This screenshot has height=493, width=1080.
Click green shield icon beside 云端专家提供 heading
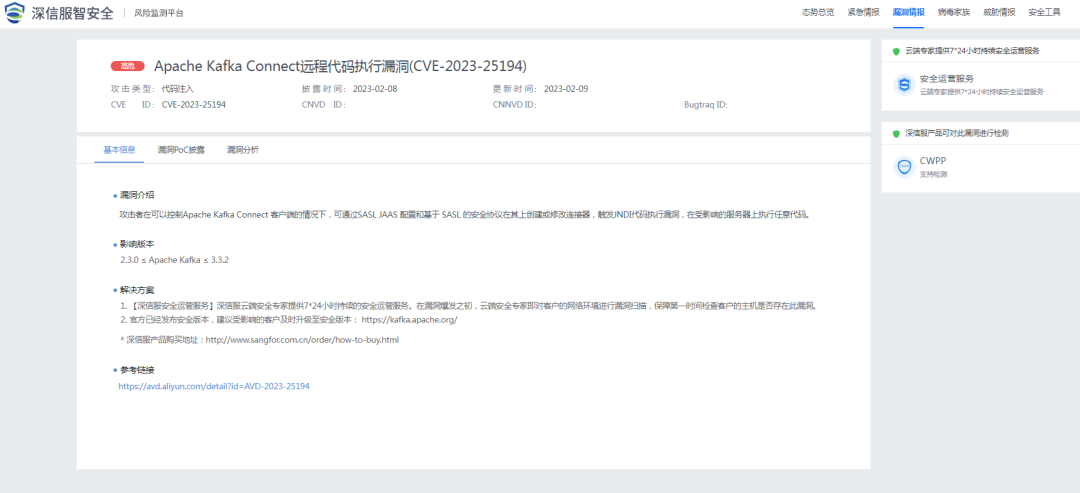(896, 51)
